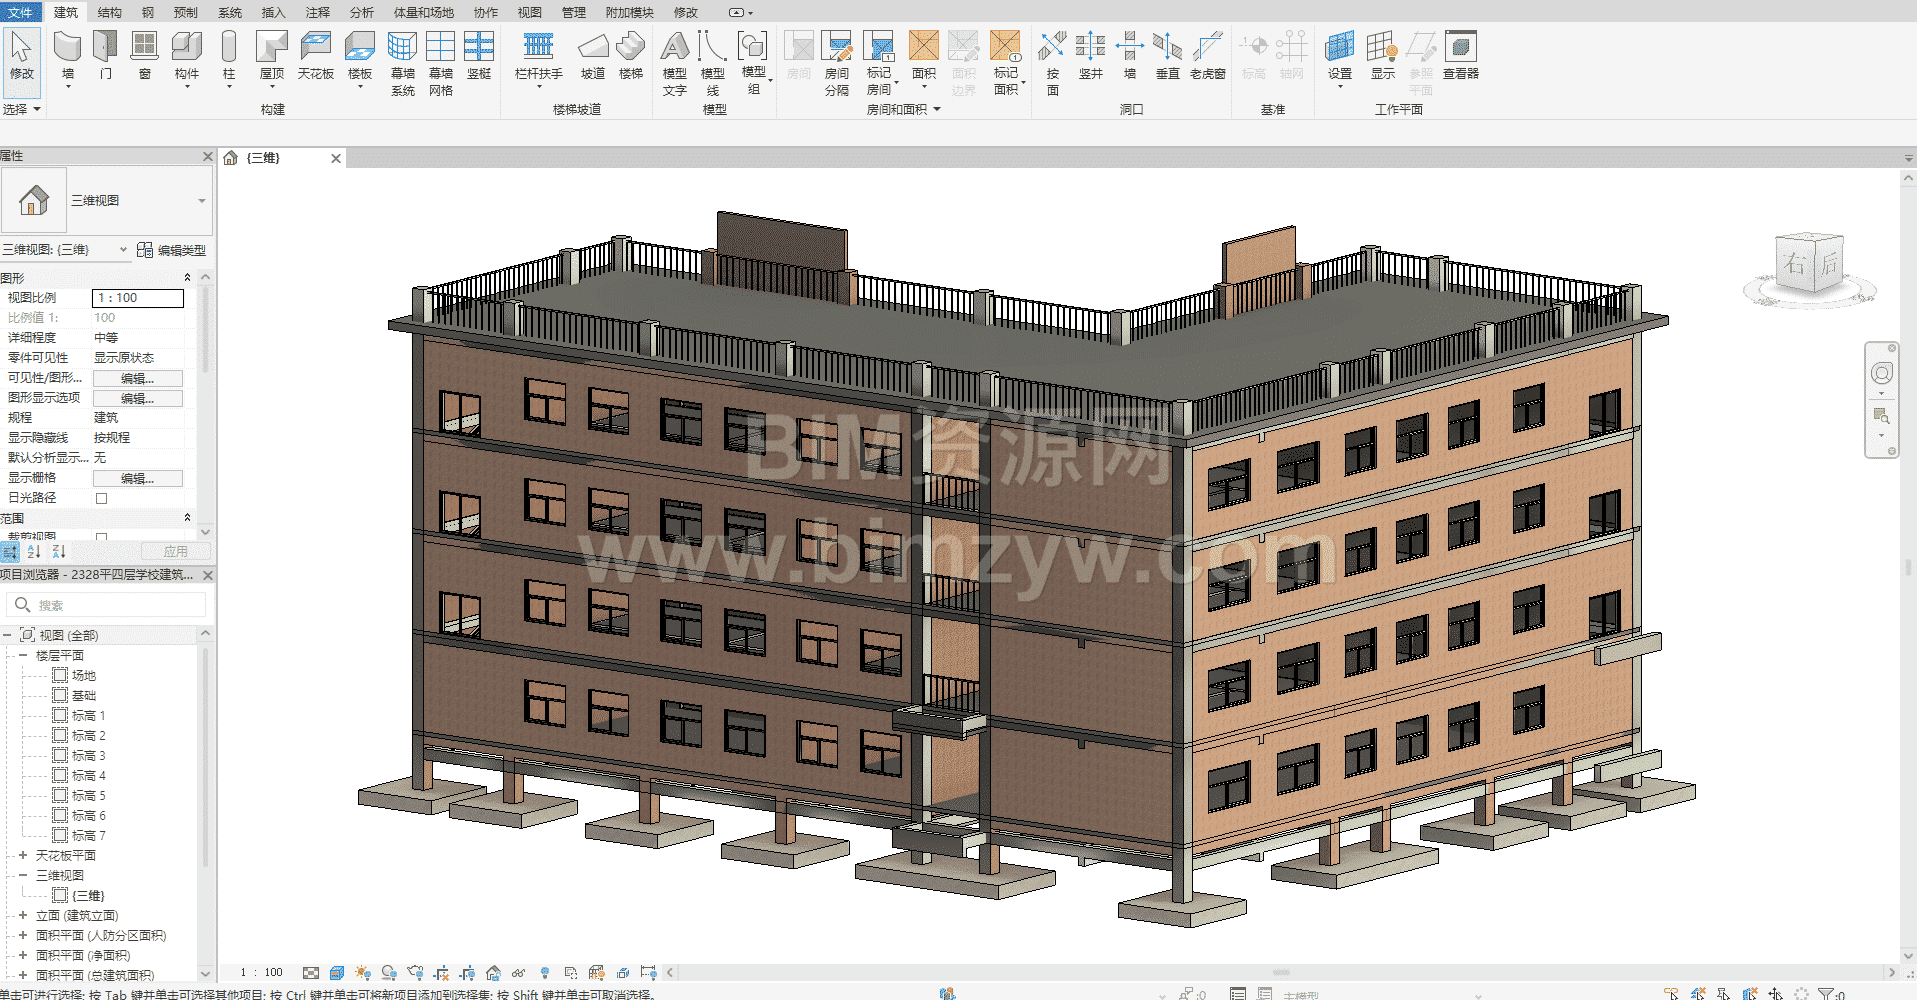This screenshot has height=1000, width=1917.
Task: Open the 标高 1 floor plan
Action: click(88, 716)
